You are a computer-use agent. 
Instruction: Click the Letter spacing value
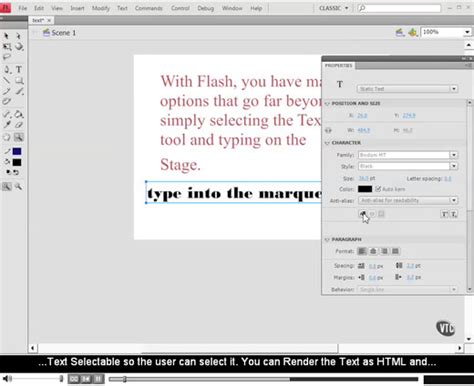[448, 179]
